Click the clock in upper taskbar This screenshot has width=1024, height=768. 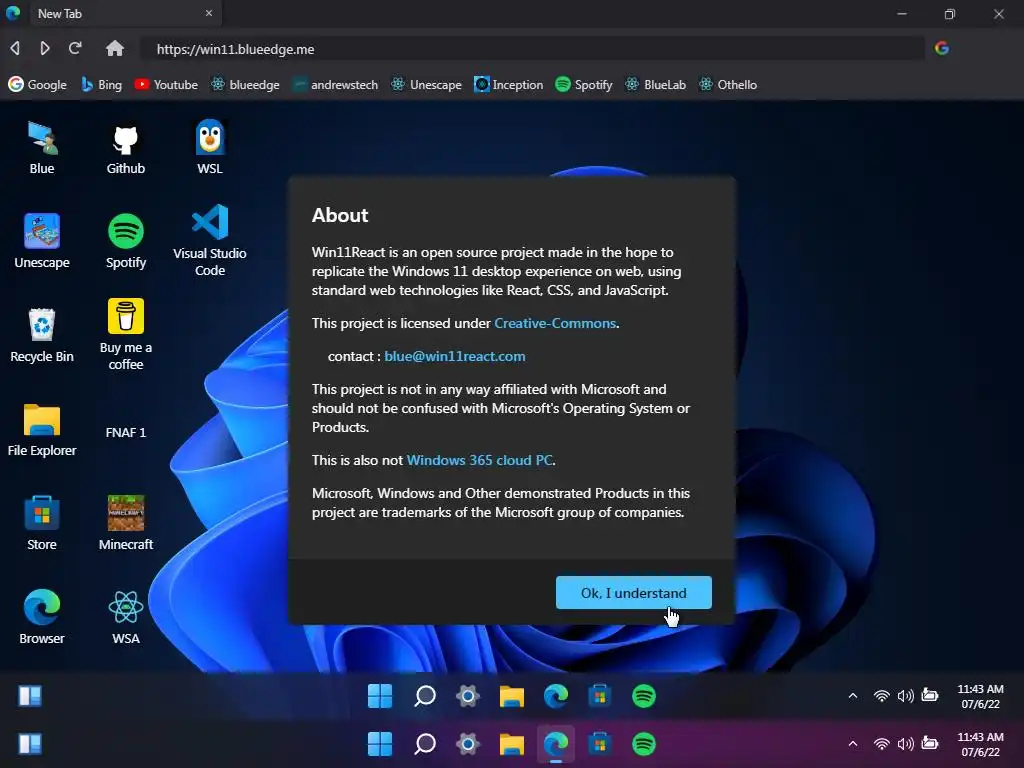coord(980,696)
